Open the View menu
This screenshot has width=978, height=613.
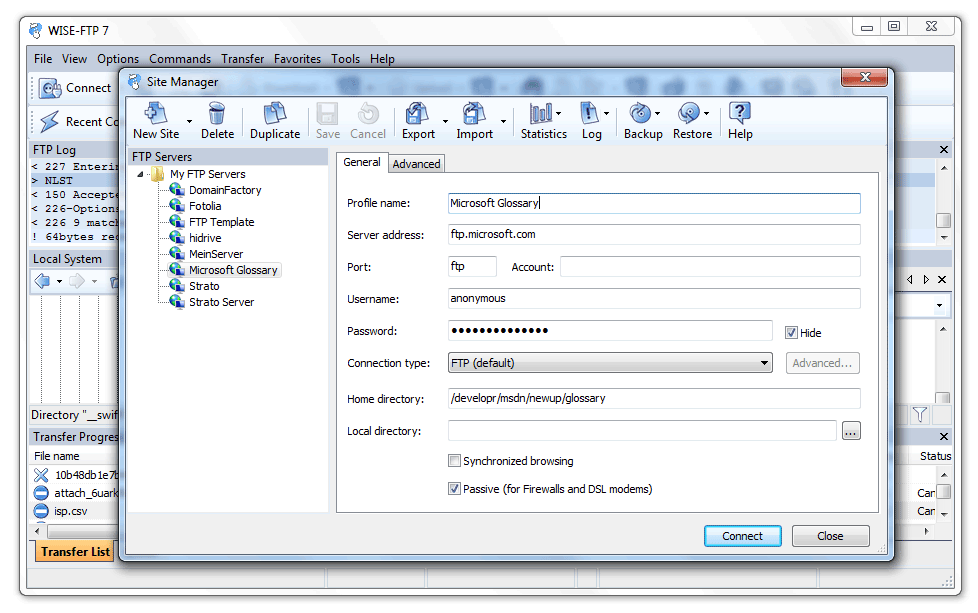74,59
